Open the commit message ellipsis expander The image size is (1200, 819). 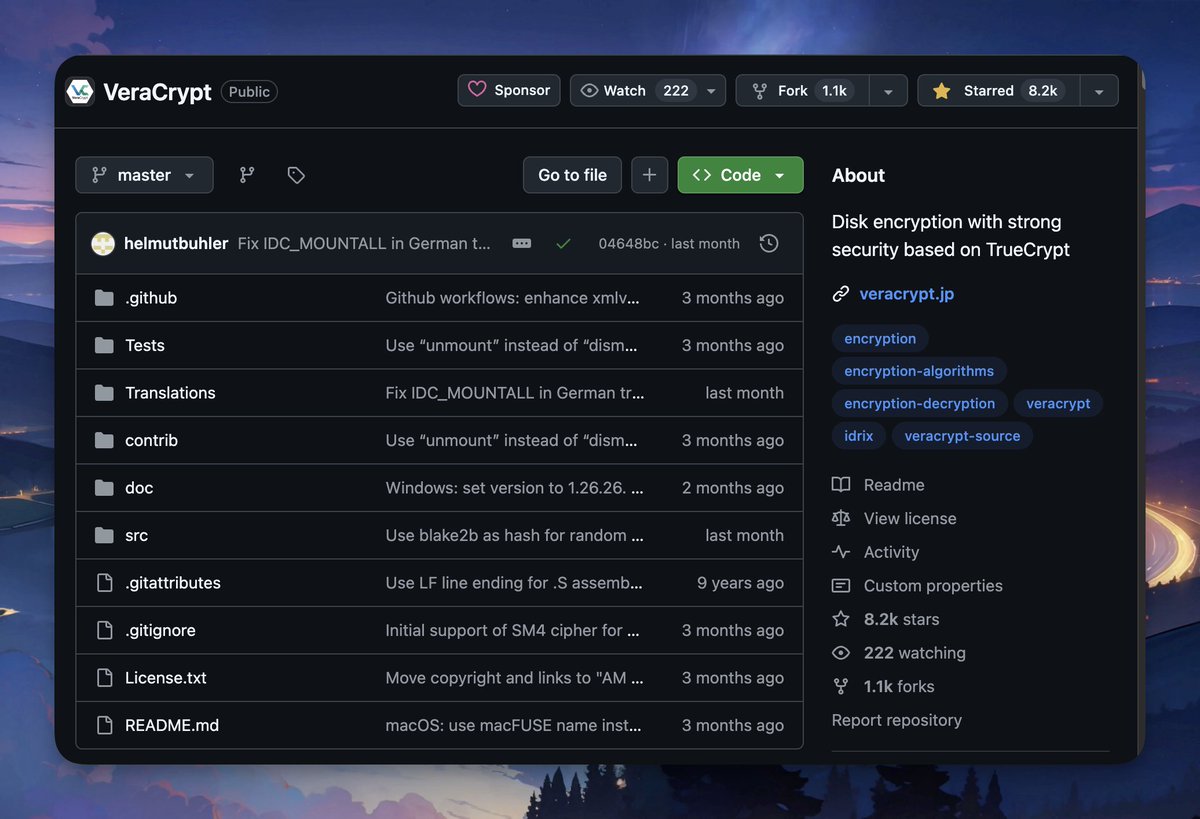[522, 243]
